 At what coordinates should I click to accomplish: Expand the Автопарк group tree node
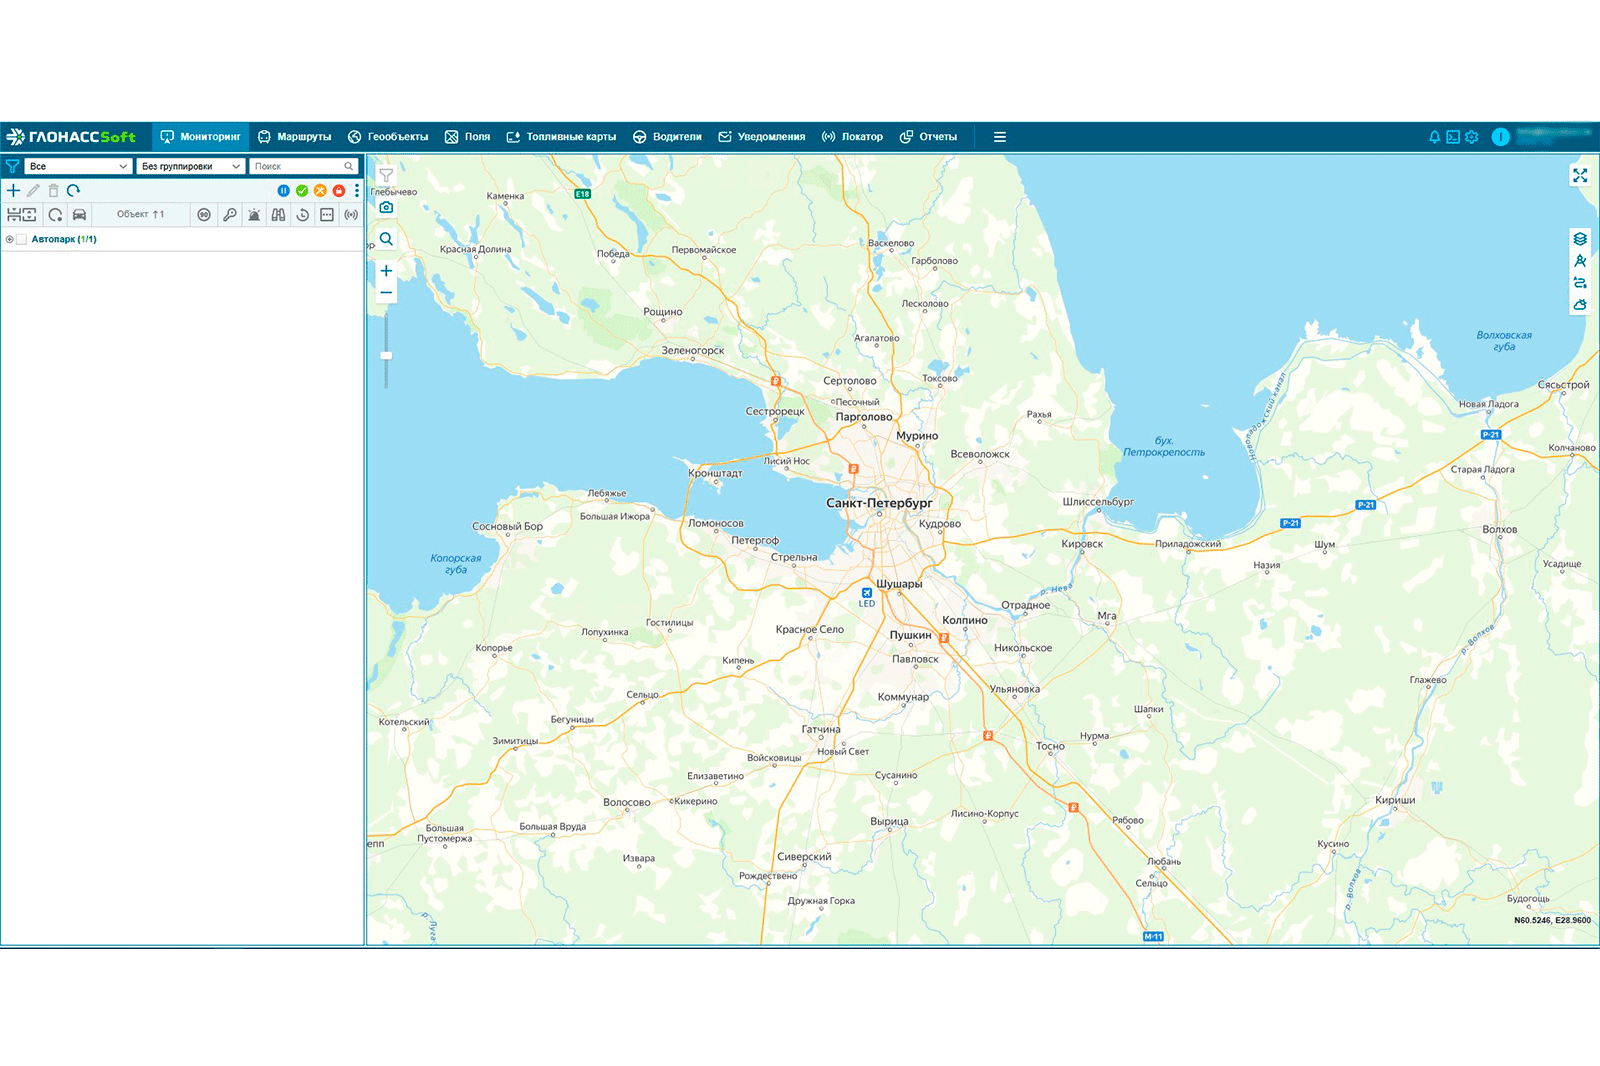pyautogui.click(x=9, y=239)
